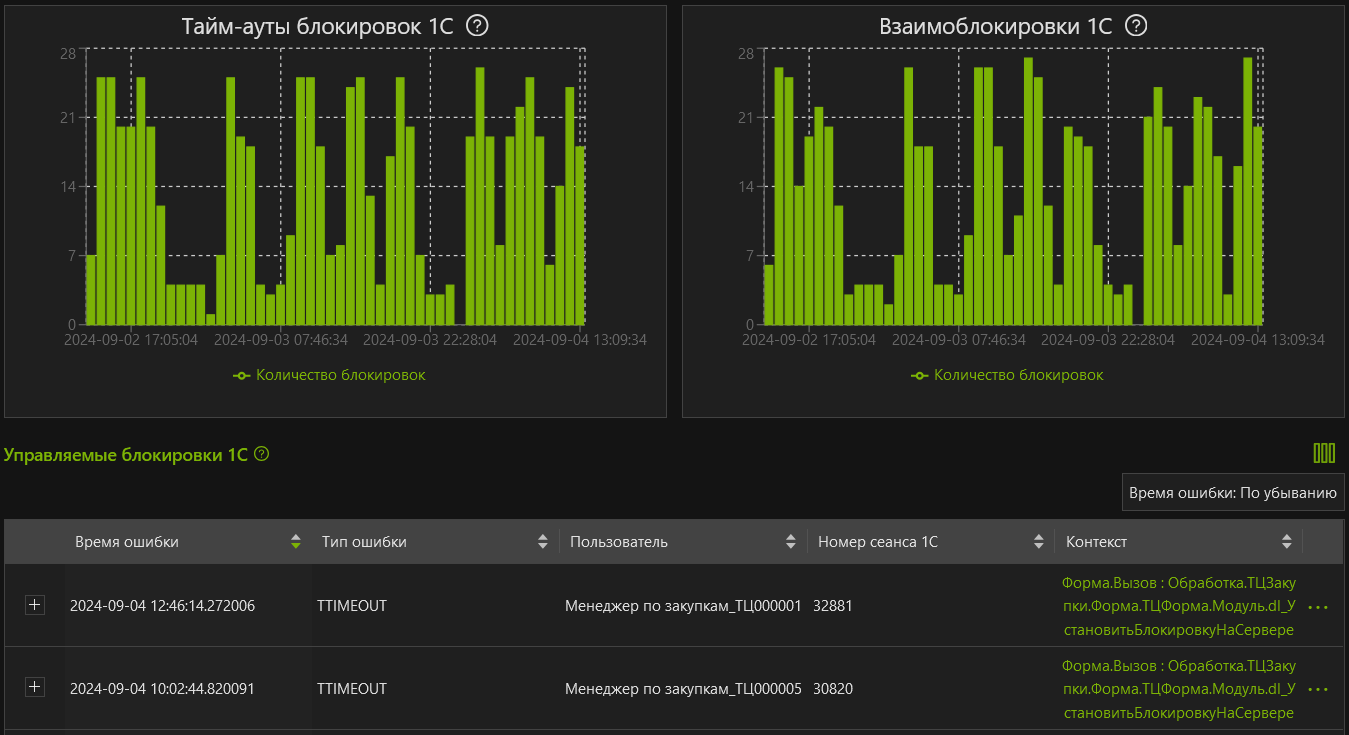
Task: Toggle Количество блокировок legend in Взаимоблокировки chart
Action: tap(1008, 375)
